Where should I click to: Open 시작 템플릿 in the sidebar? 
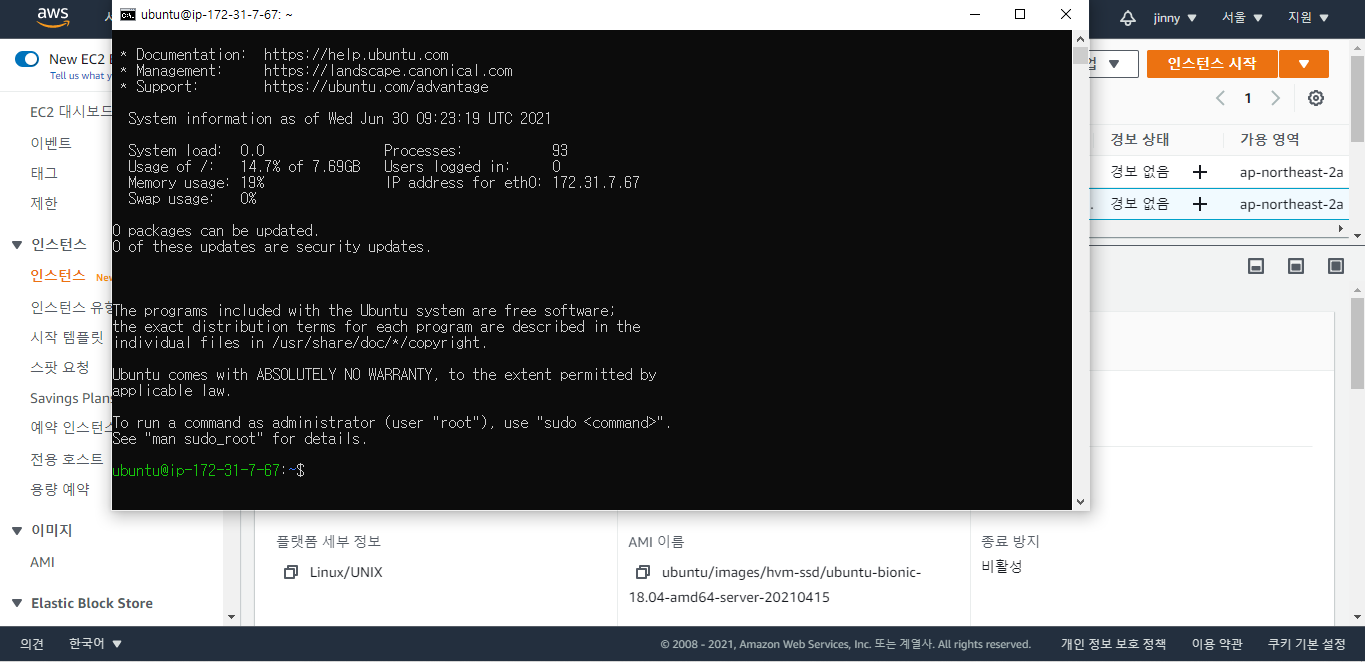[66, 337]
